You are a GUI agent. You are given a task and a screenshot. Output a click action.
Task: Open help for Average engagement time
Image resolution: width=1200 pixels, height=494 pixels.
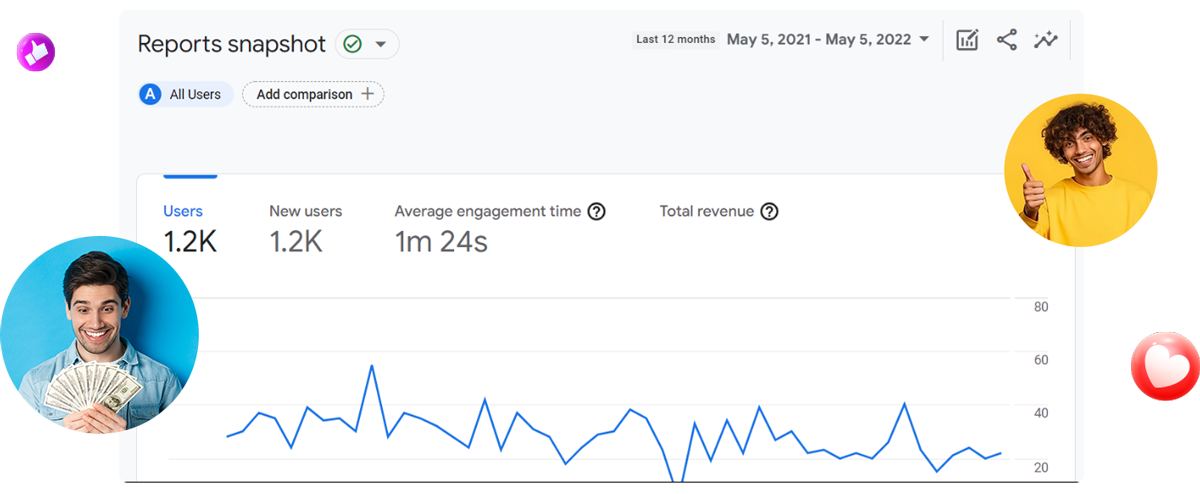click(x=597, y=211)
